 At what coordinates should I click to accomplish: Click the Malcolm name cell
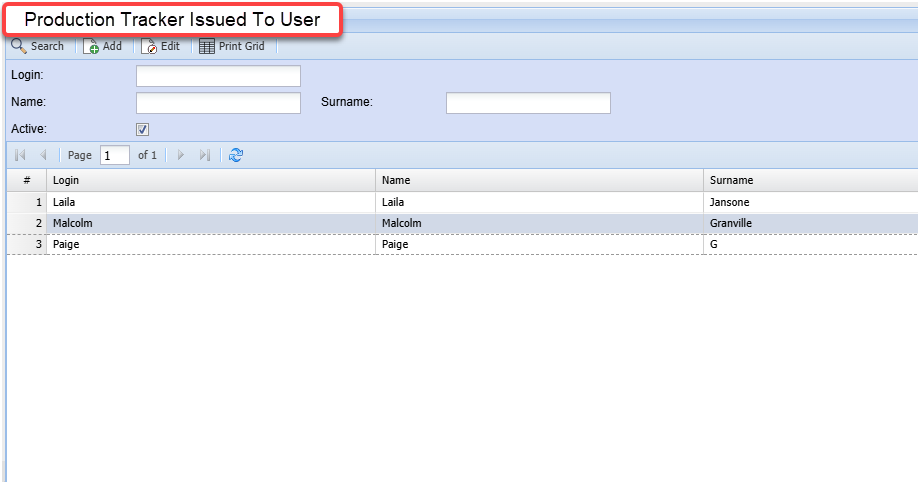tap(539, 223)
